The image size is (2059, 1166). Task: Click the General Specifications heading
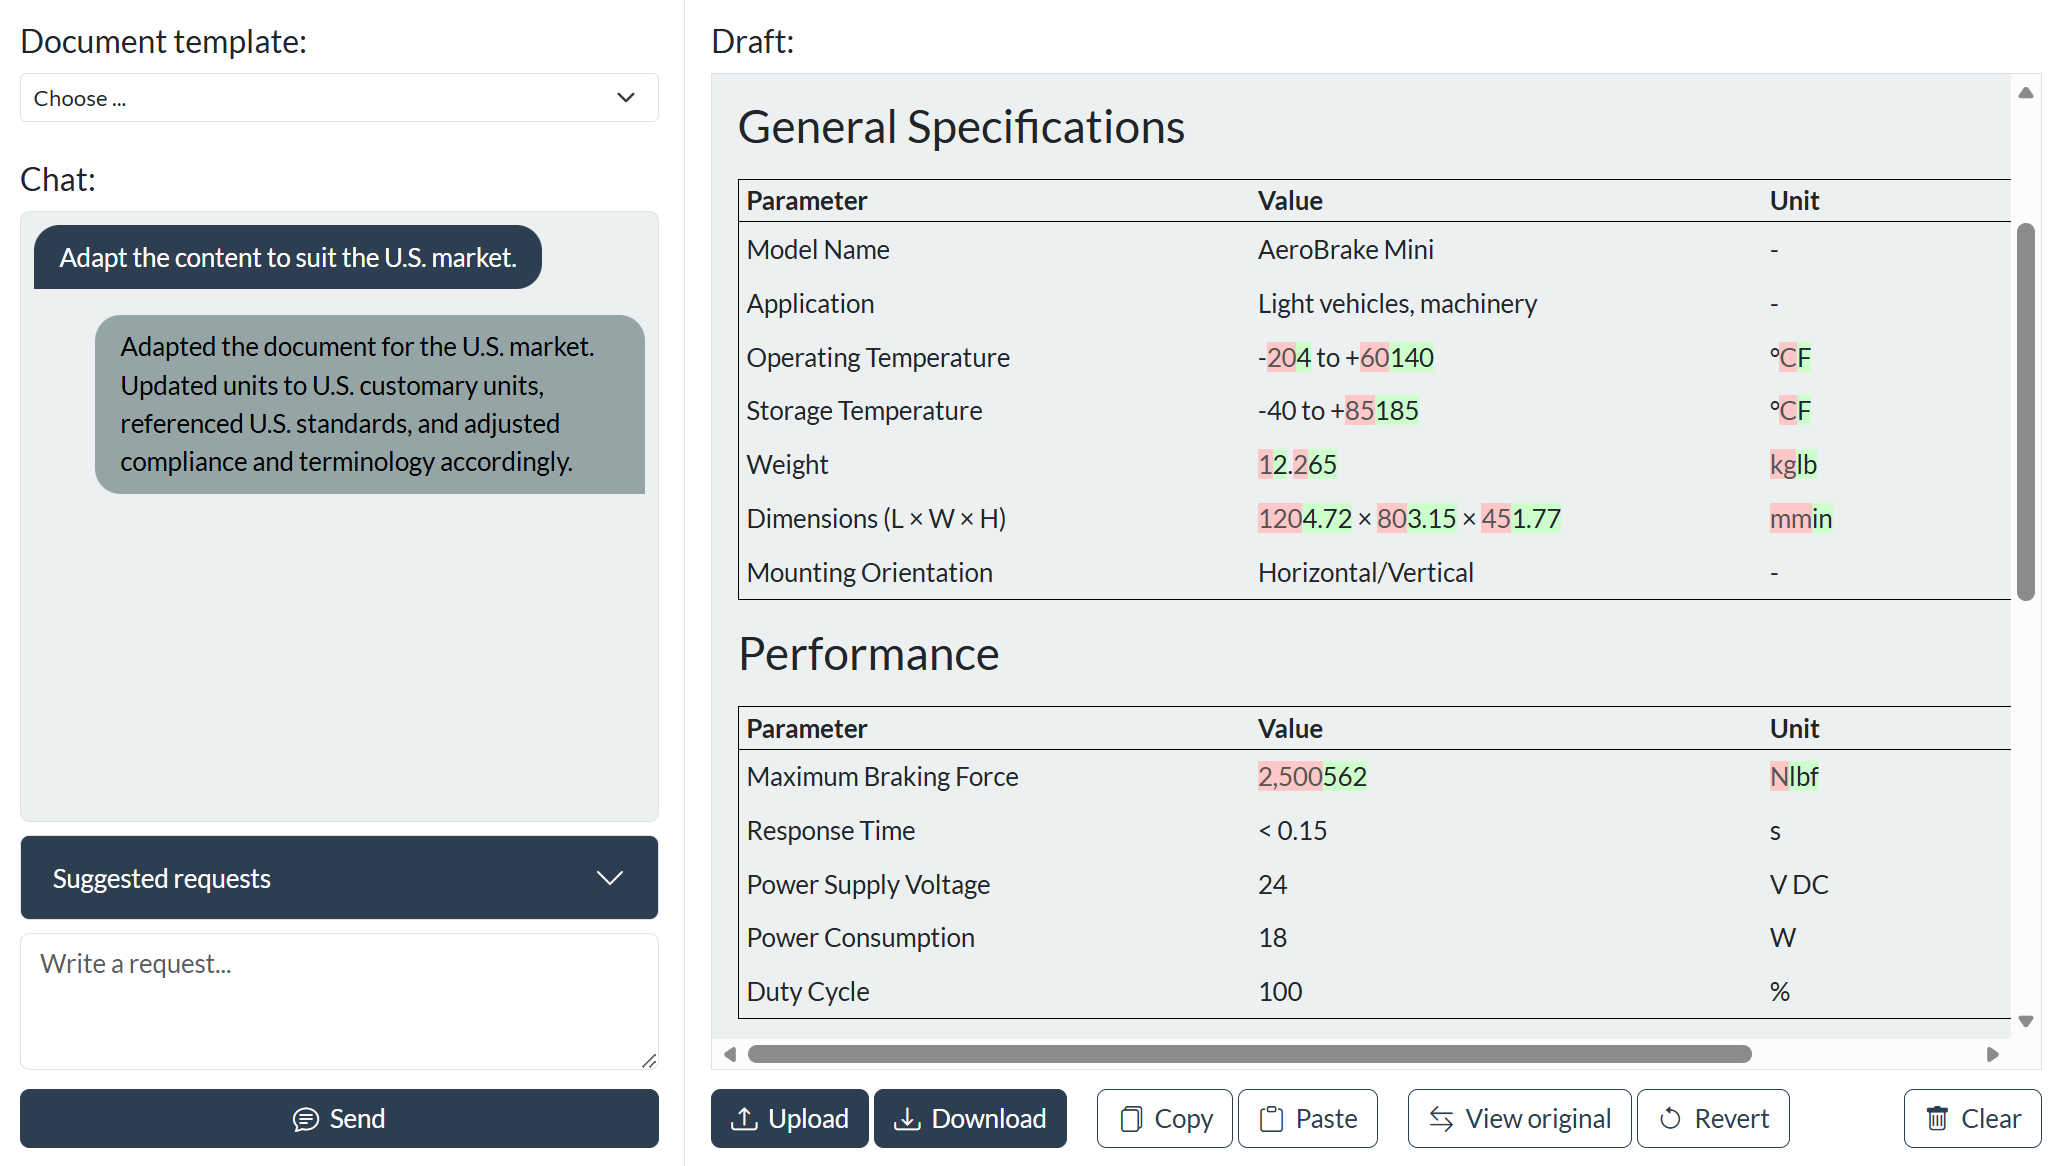960,127
